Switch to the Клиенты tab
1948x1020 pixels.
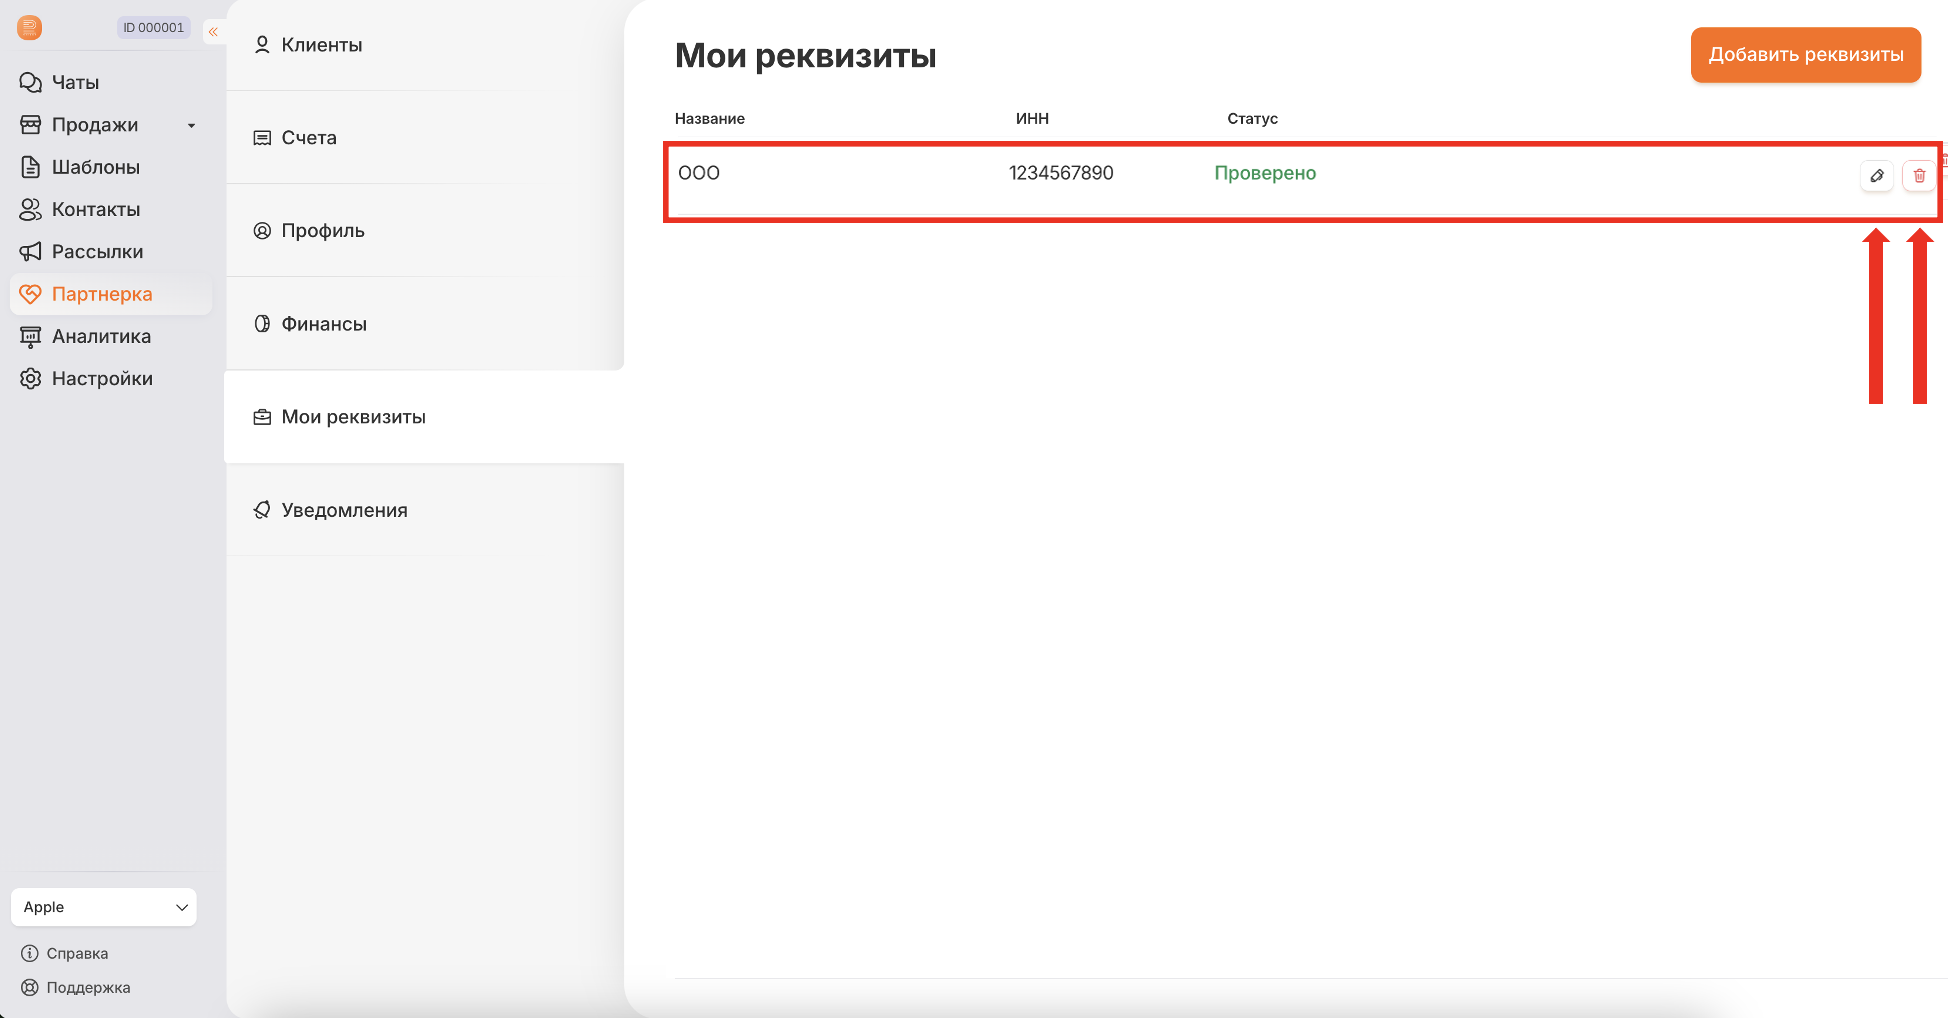(x=321, y=45)
